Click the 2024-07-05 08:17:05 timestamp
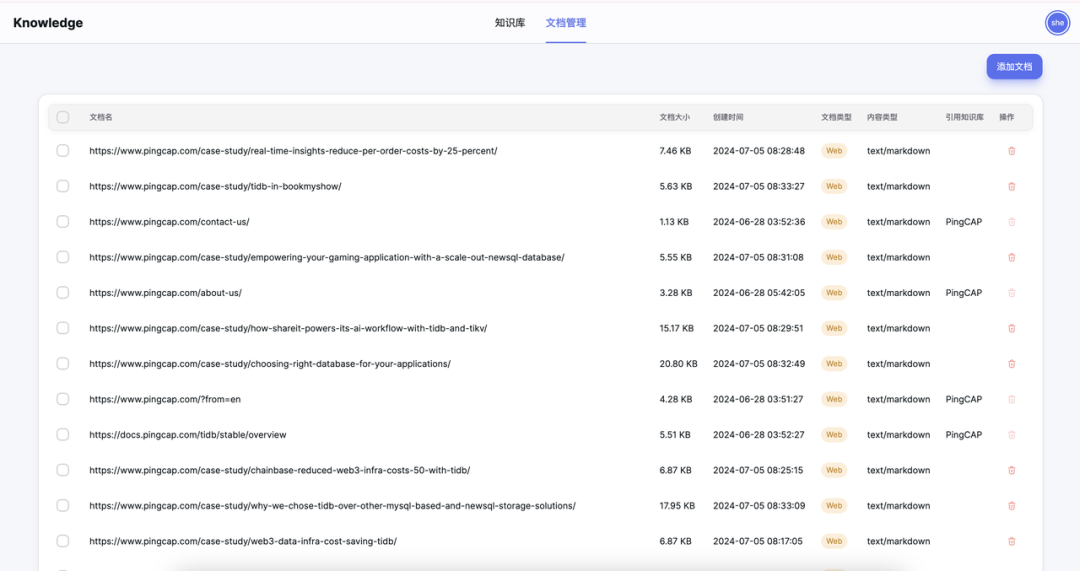This screenshot has height=571, width=1080. [x=758, y=541]
